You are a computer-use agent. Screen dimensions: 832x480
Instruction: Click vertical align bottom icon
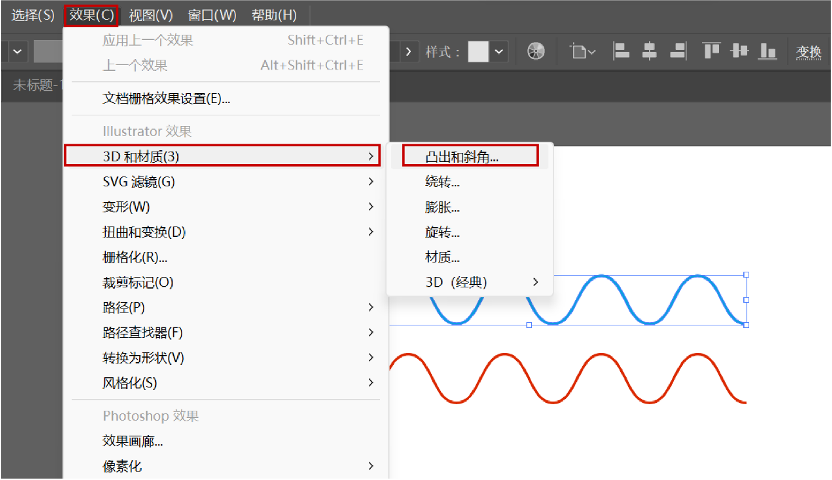[x=767, y=51]
